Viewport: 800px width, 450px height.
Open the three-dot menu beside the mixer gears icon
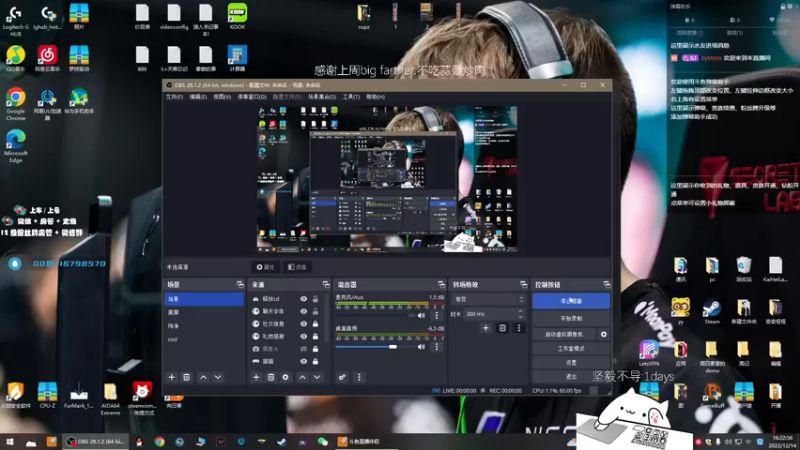tap(359, 377)
